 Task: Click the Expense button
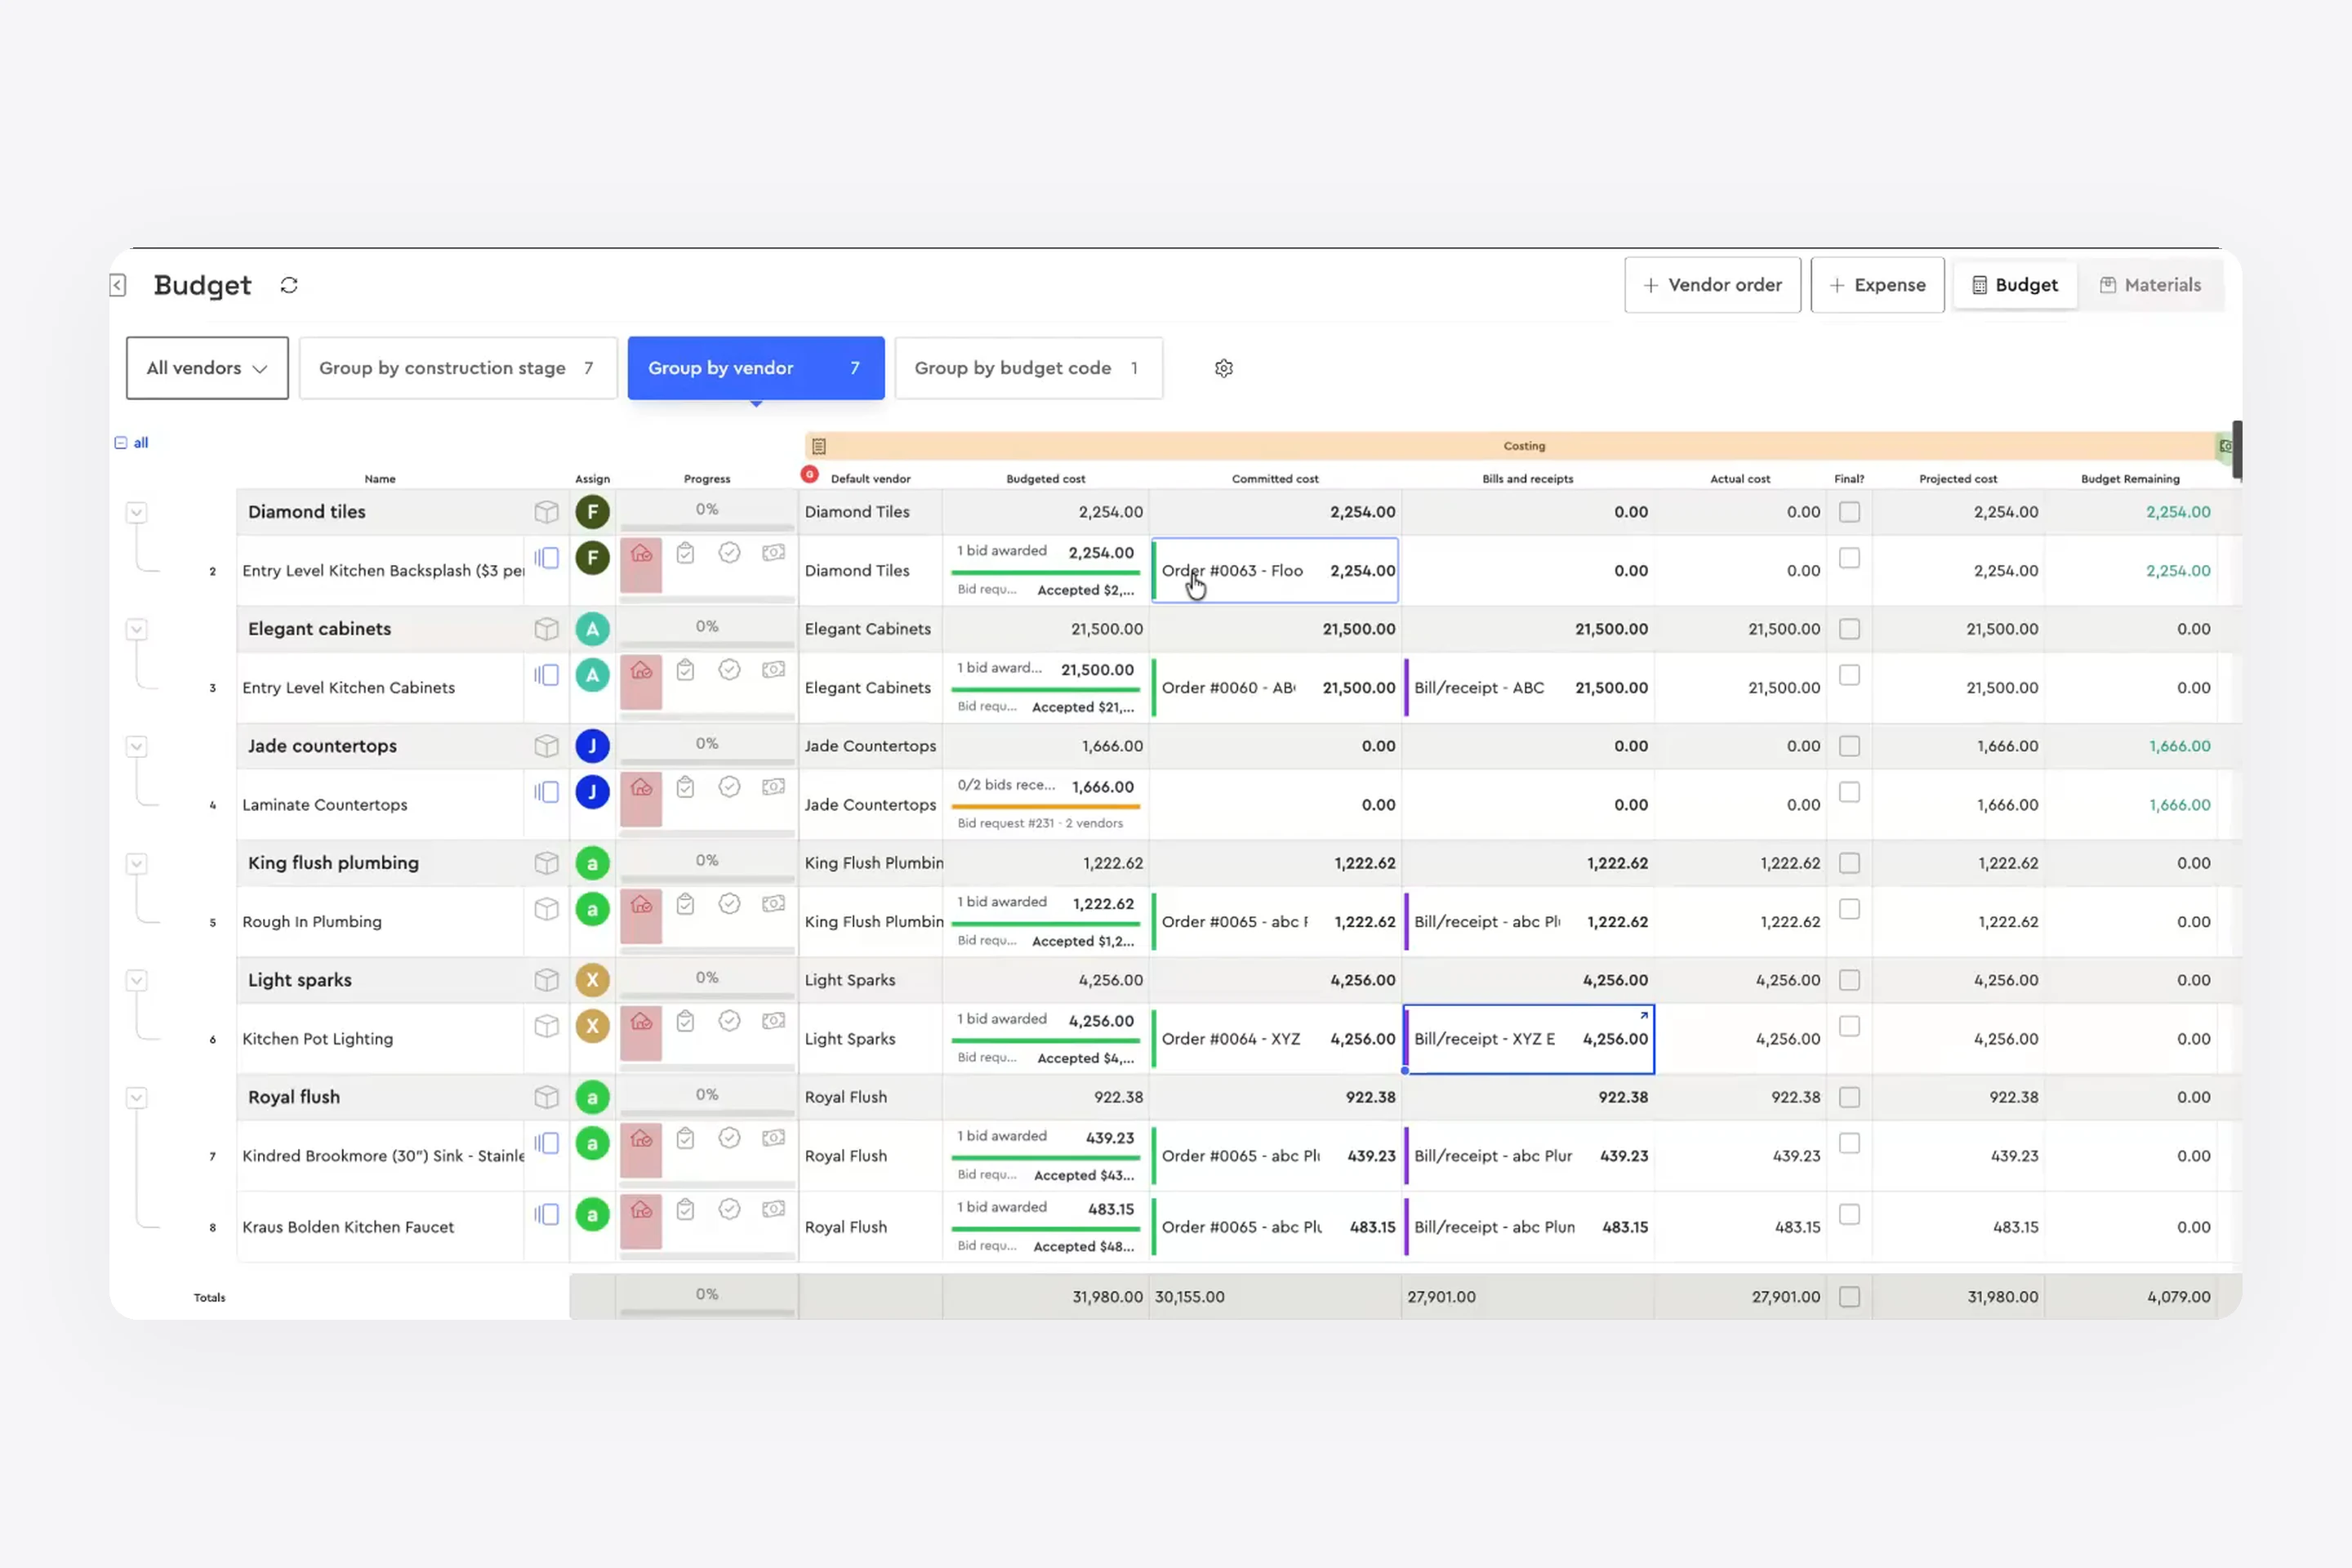1877,285
